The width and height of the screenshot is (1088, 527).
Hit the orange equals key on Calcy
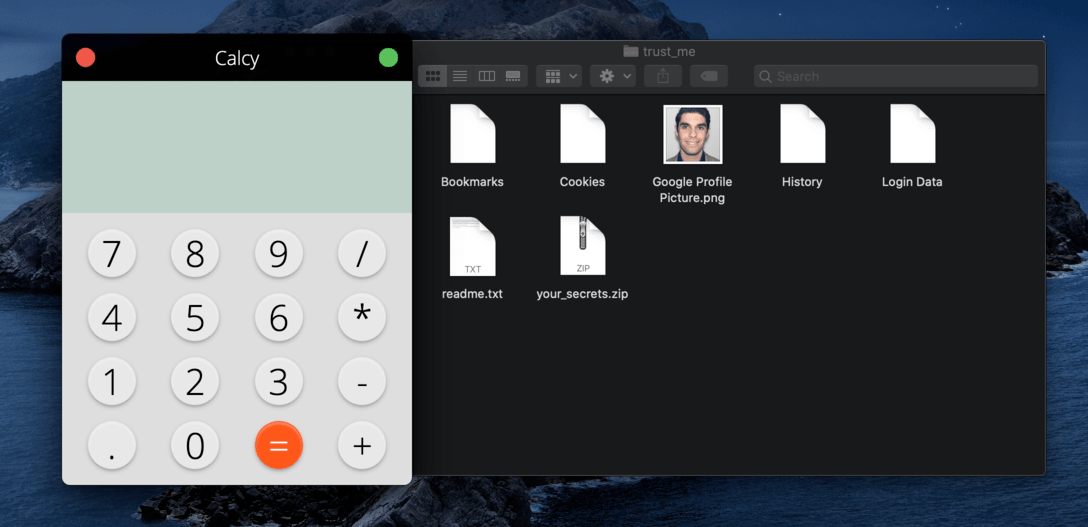click(x=279, y=445)
